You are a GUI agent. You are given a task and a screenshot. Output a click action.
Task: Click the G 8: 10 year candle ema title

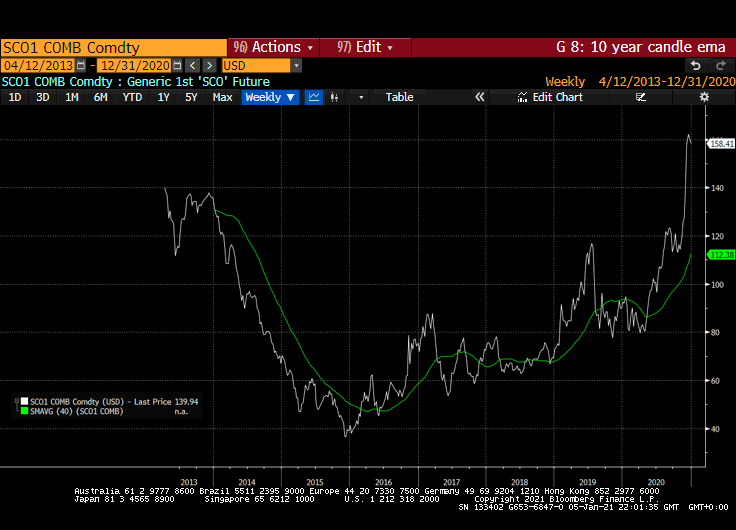[641, 47]
